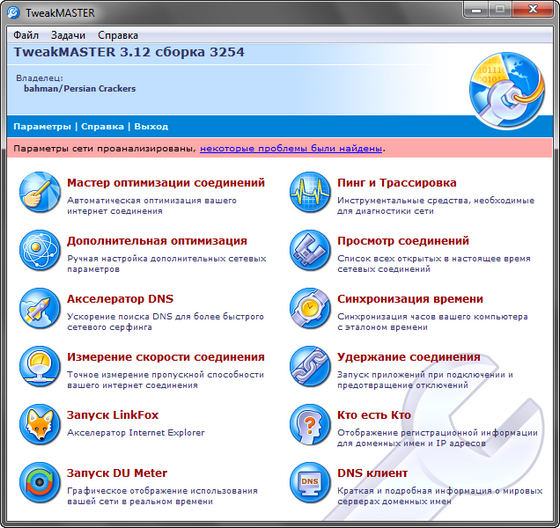Click the speed gauge icon for Измерение скорости
Screen dimensions: 560x528
click(40, 367)
